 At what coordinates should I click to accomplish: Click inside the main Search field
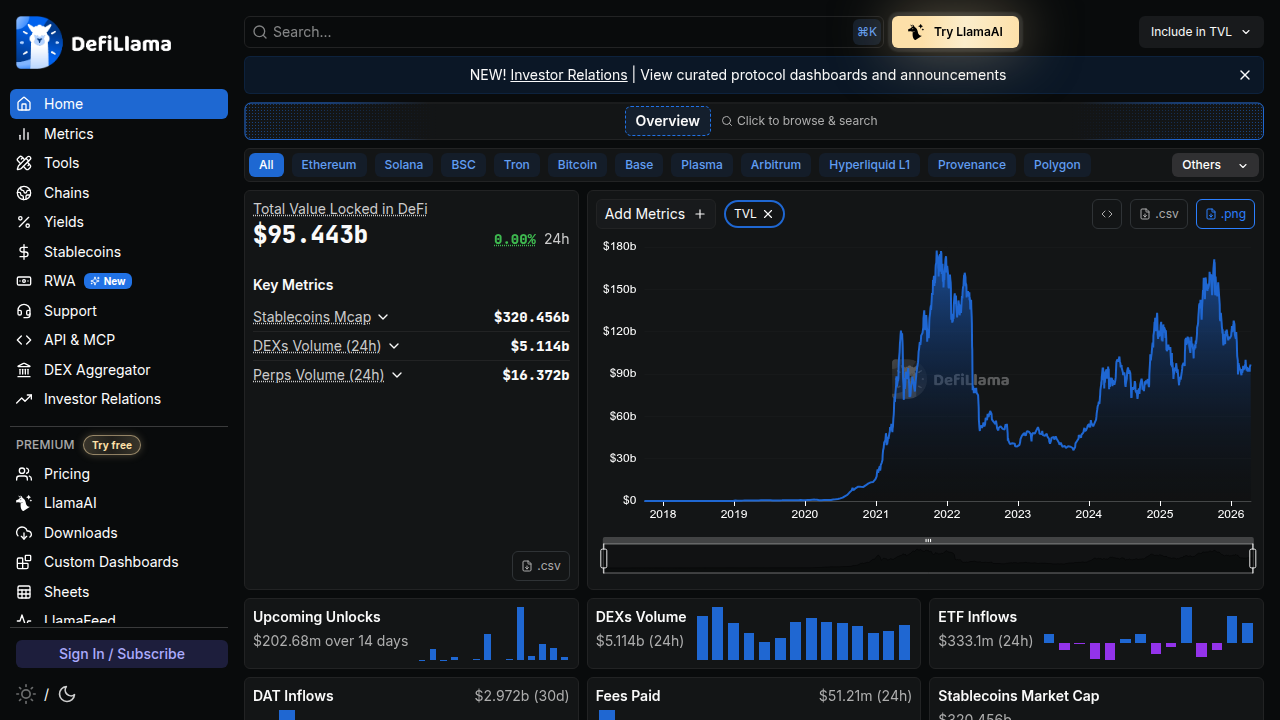560,31
